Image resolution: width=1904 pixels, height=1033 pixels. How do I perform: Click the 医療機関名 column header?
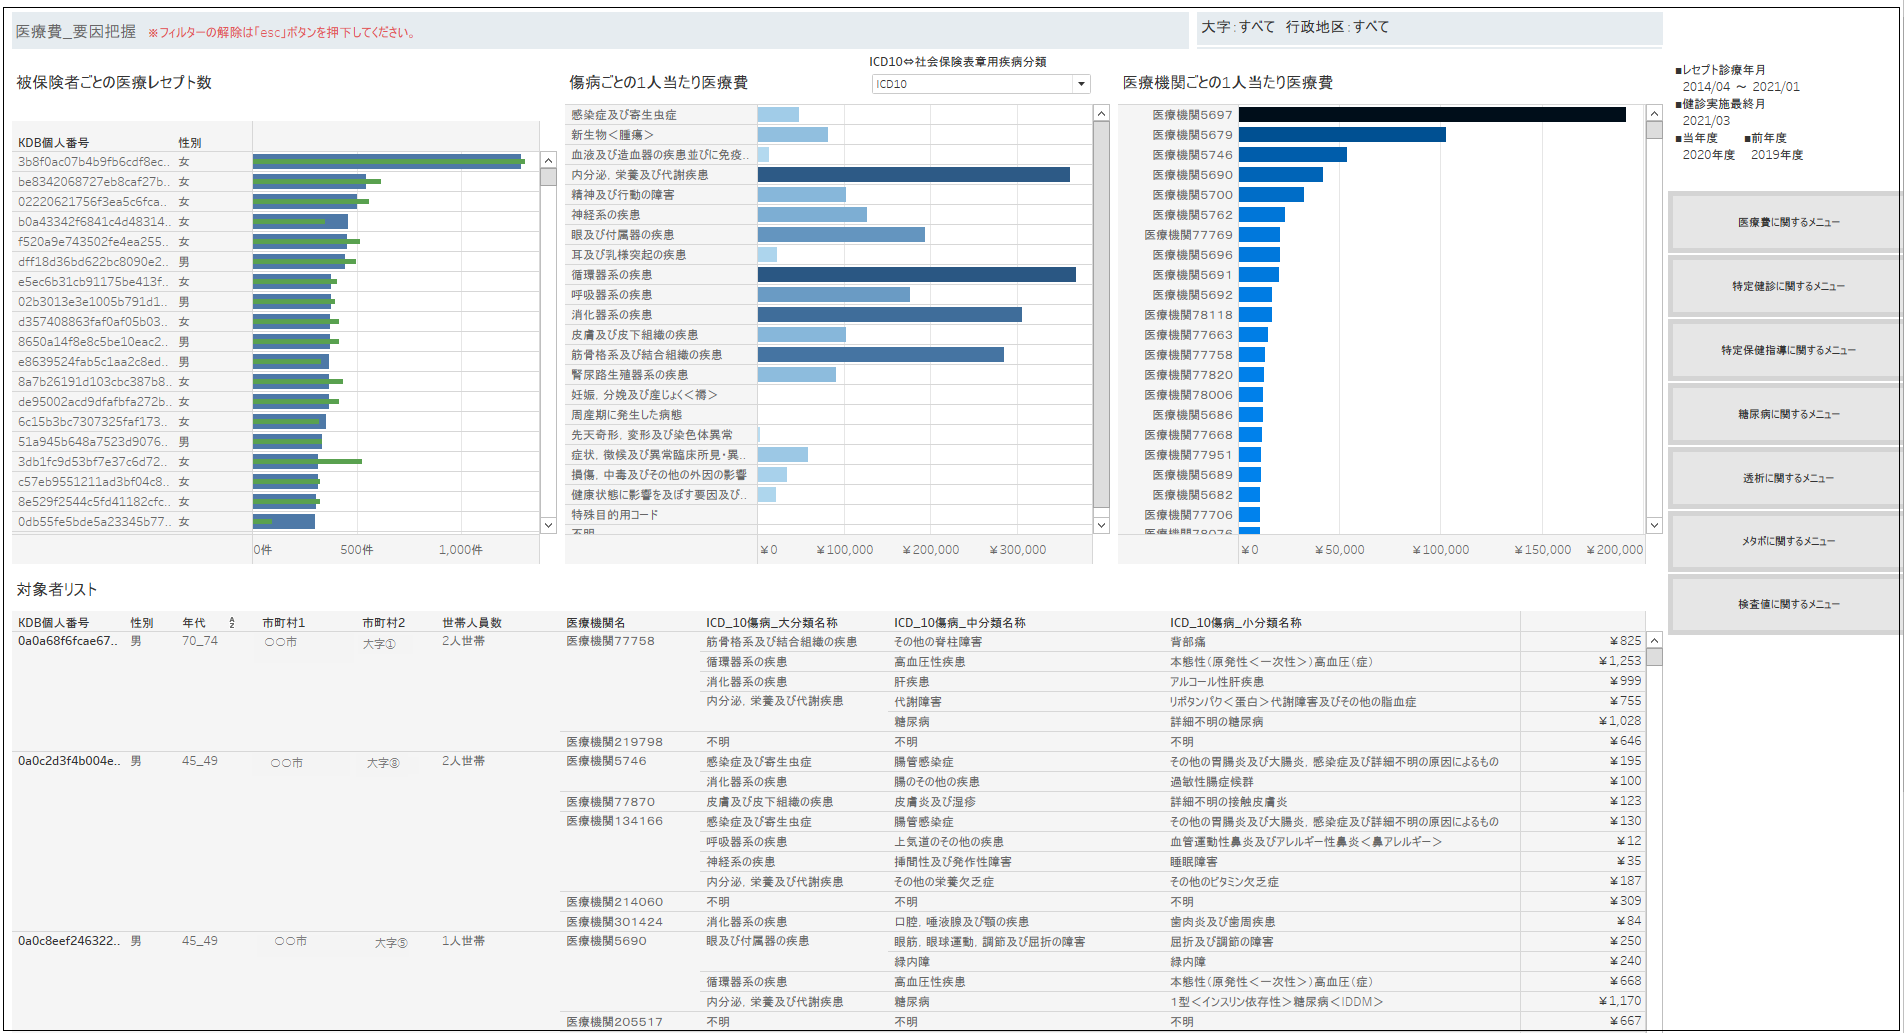595,623
